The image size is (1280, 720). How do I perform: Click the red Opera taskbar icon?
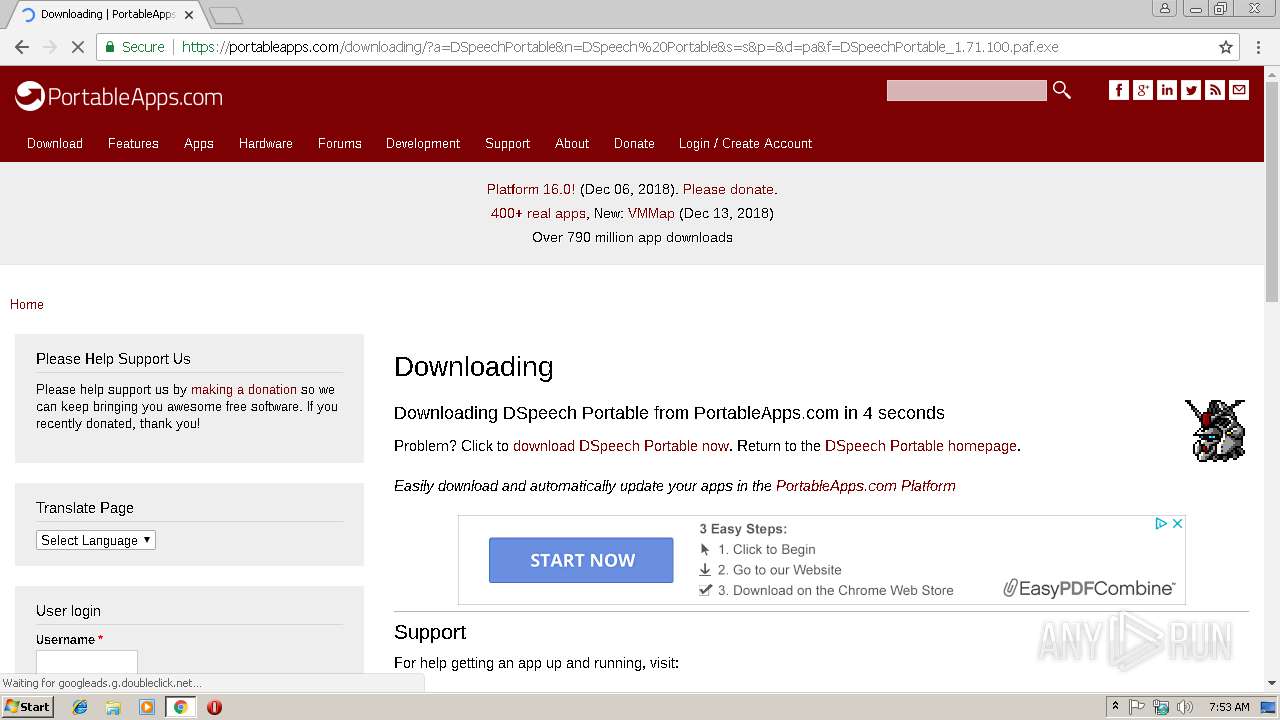pos(214,707)
